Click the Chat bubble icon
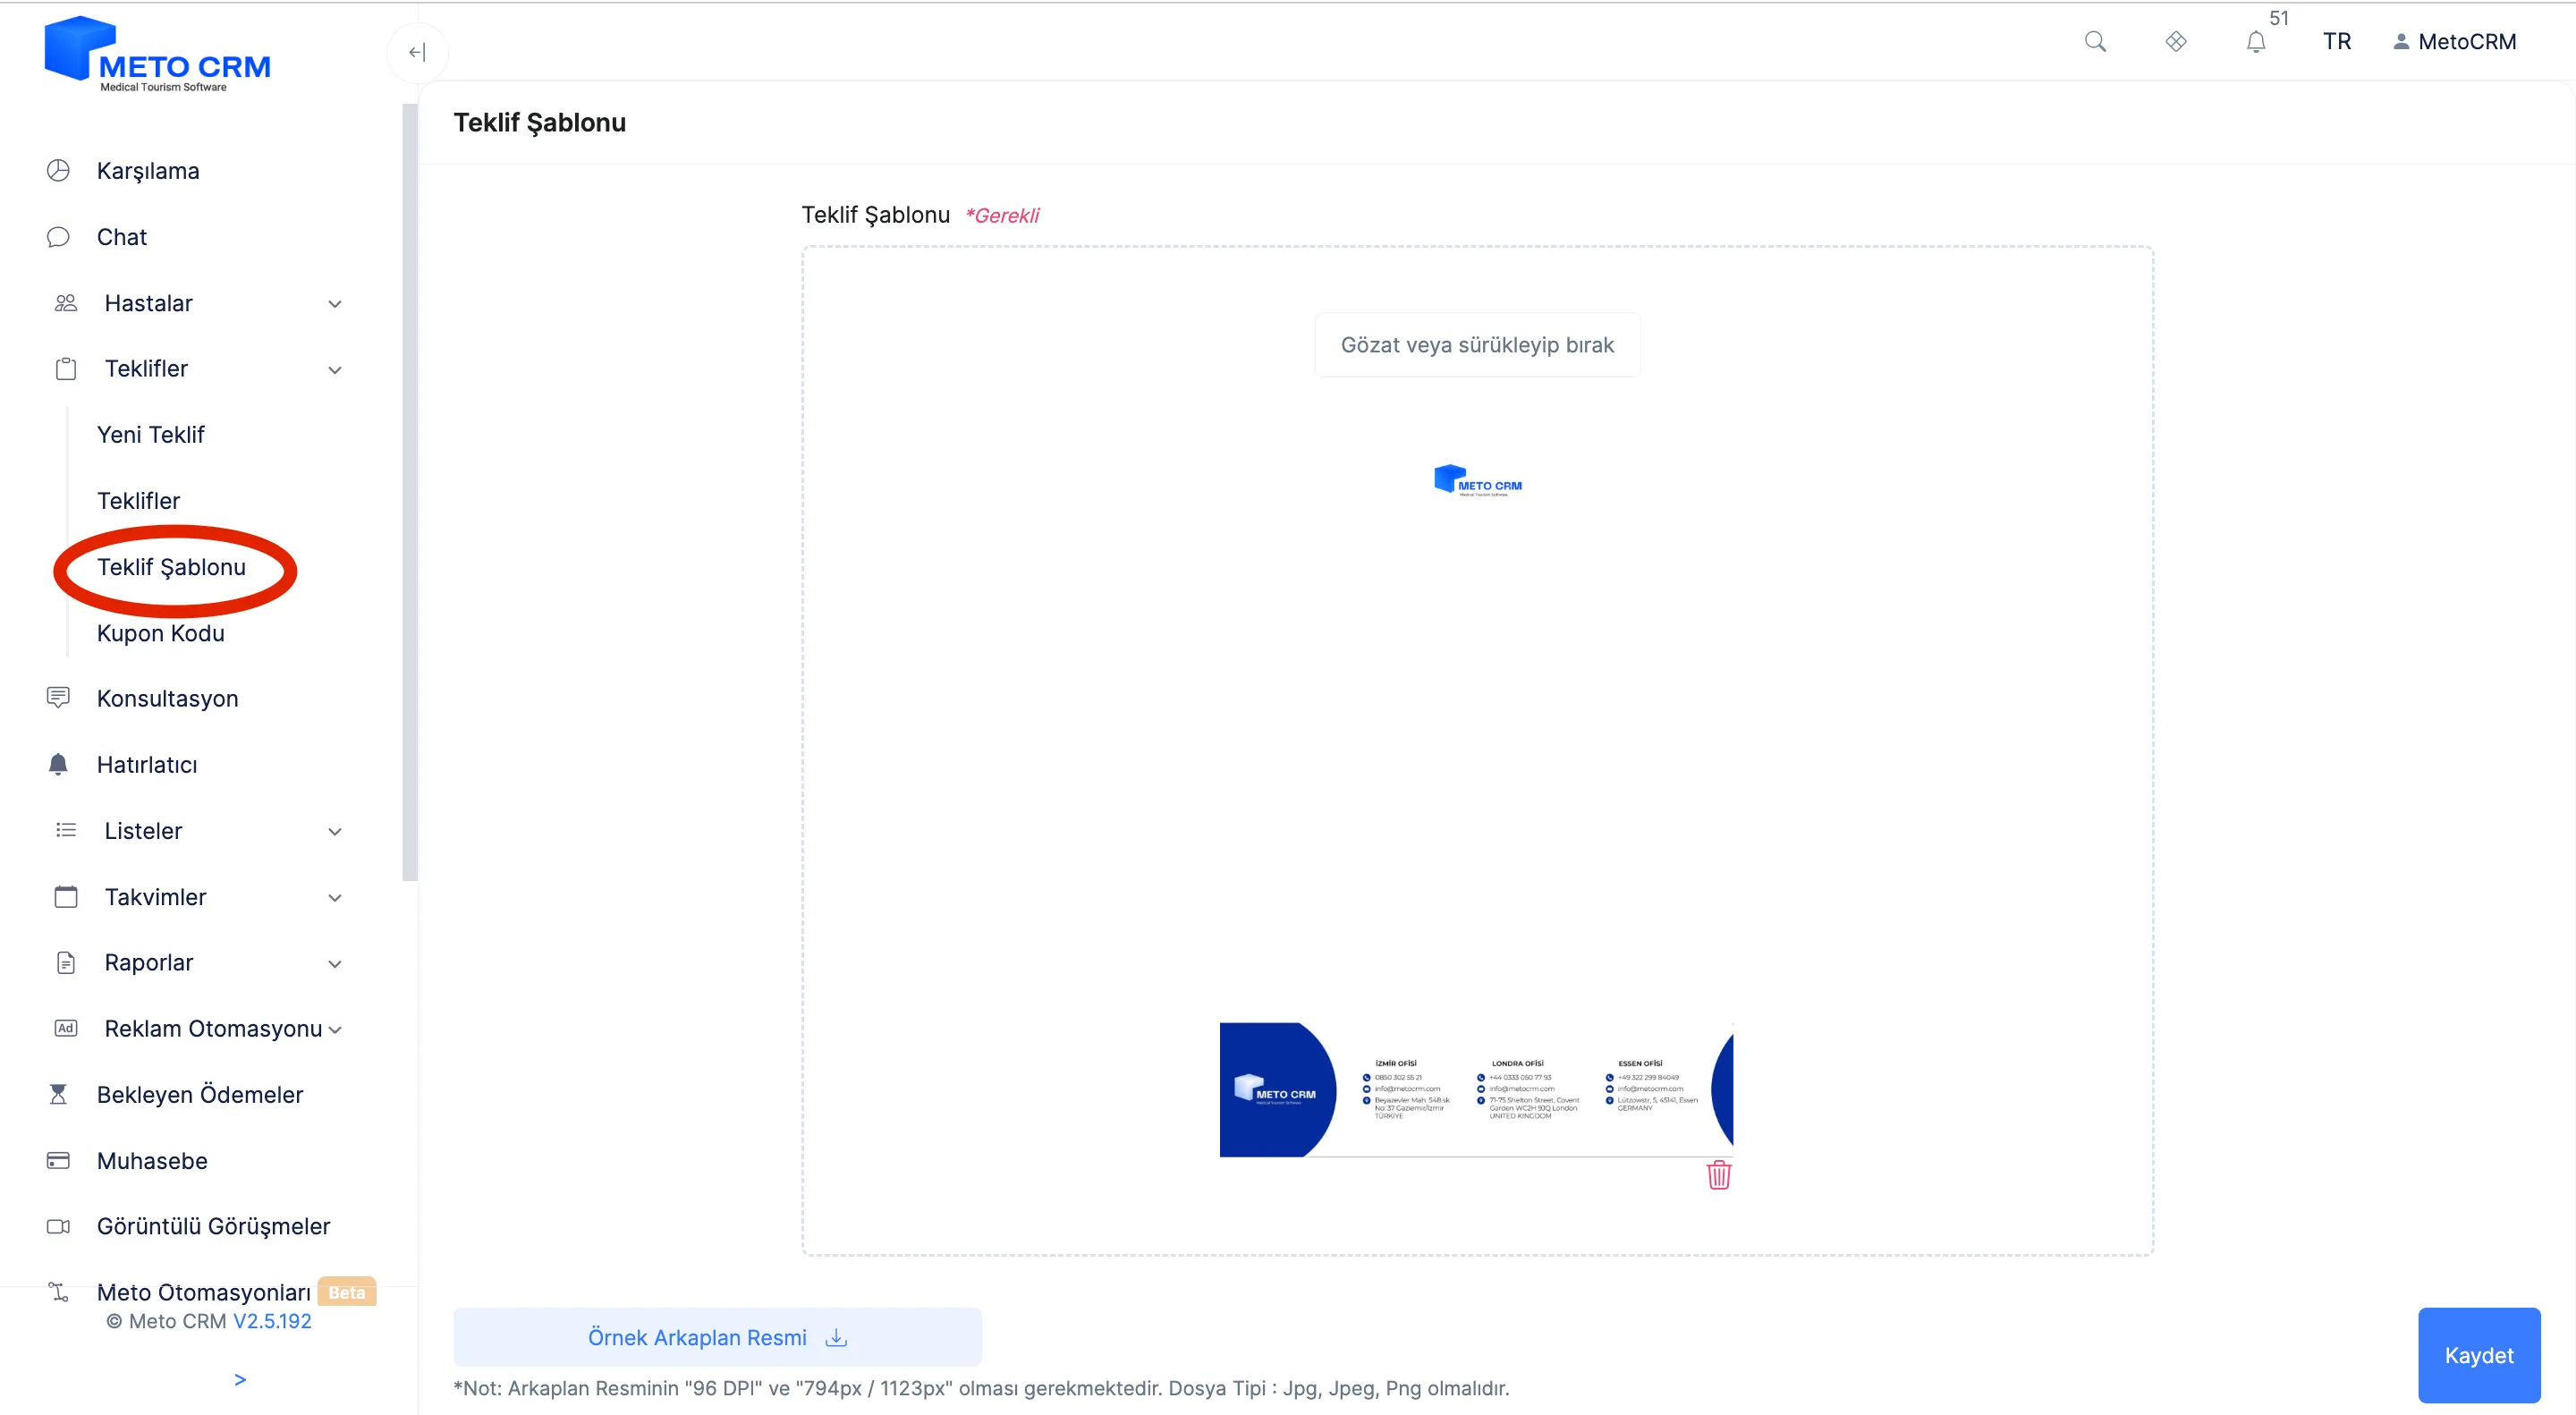2576x1415 pixels. [58, 237]
